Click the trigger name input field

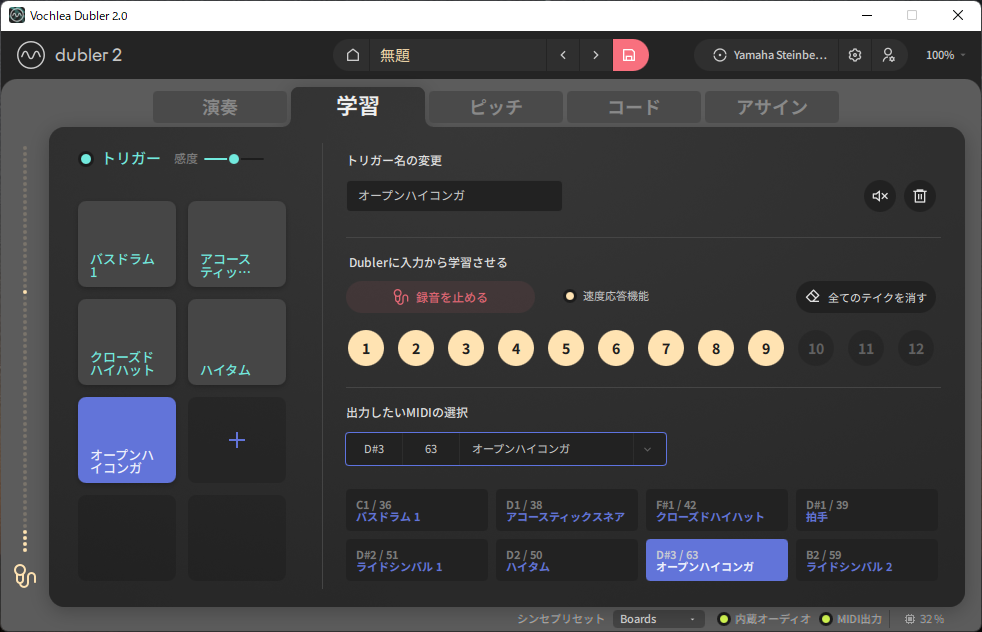tap(454, 196)
